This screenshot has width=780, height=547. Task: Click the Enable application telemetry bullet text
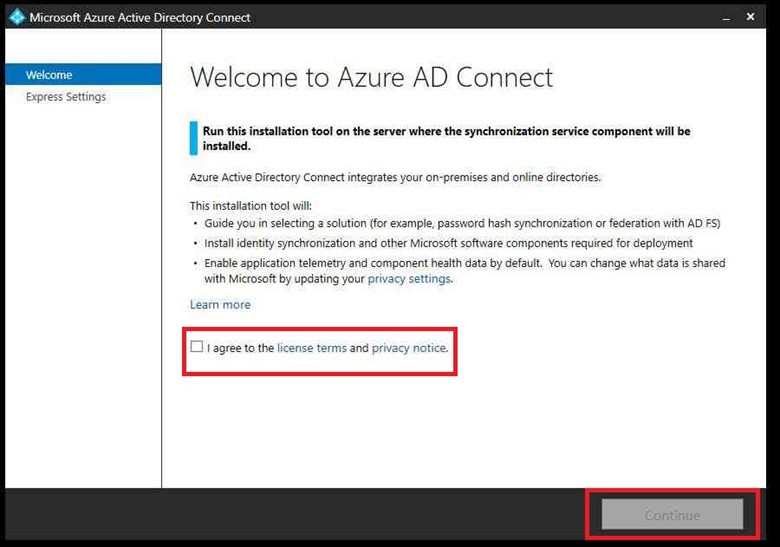[x=464, y=263]
